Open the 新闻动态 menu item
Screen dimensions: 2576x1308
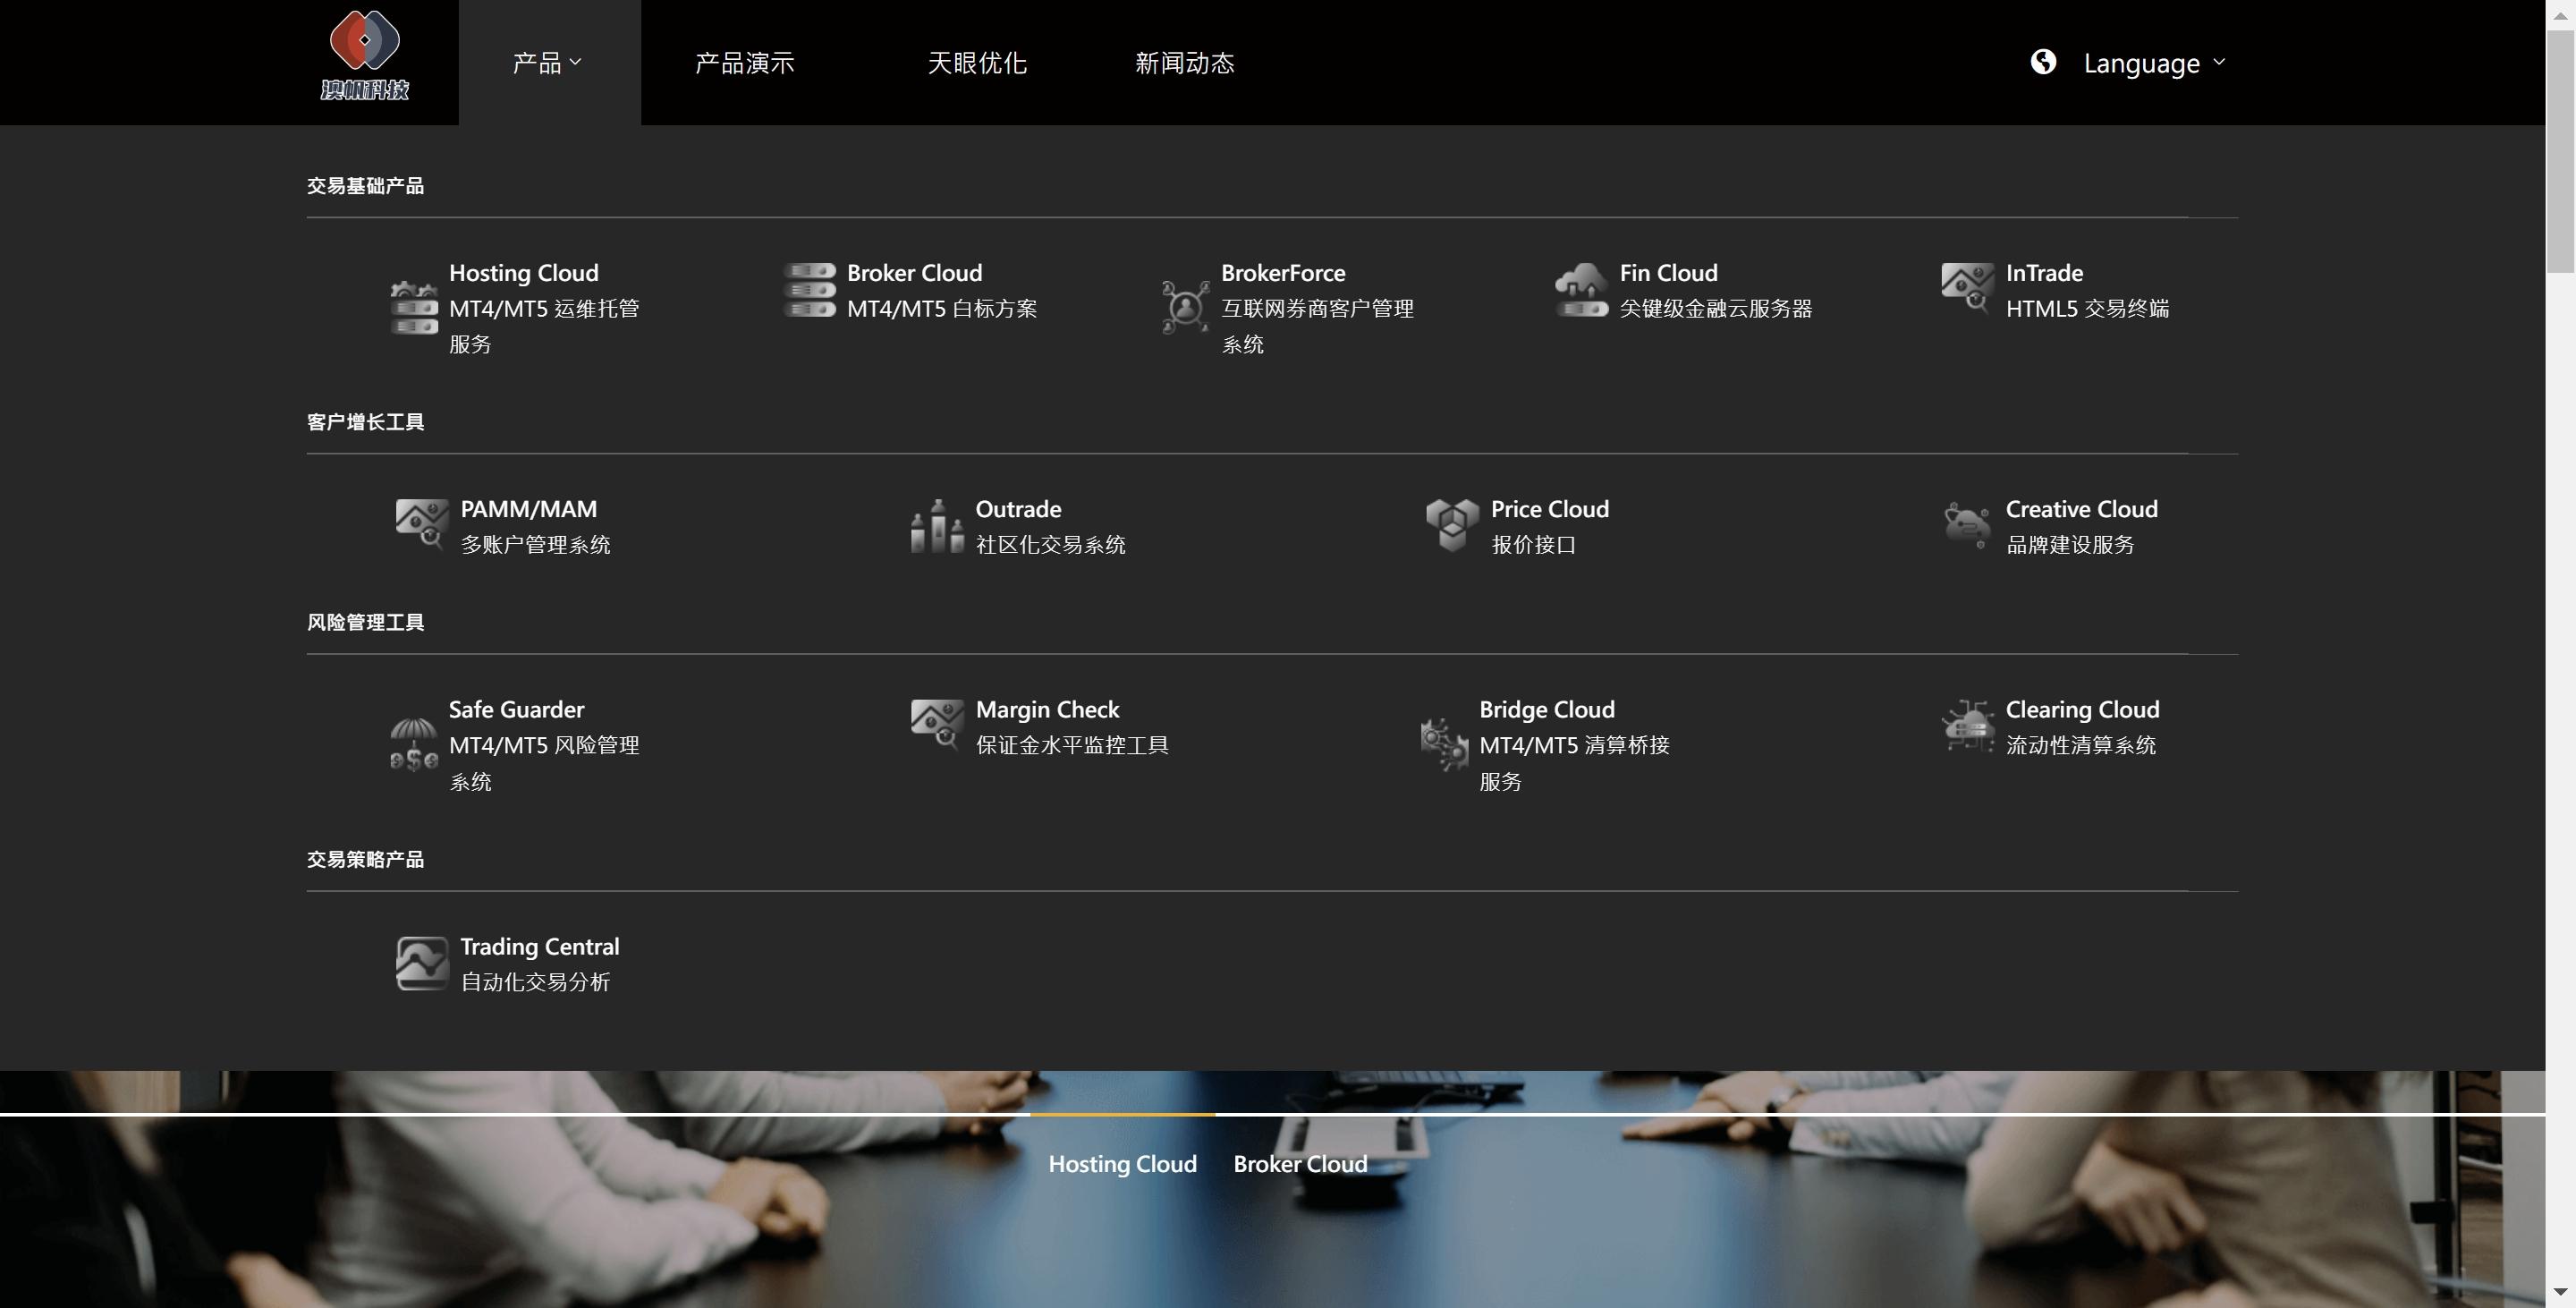coord(1185,63)
